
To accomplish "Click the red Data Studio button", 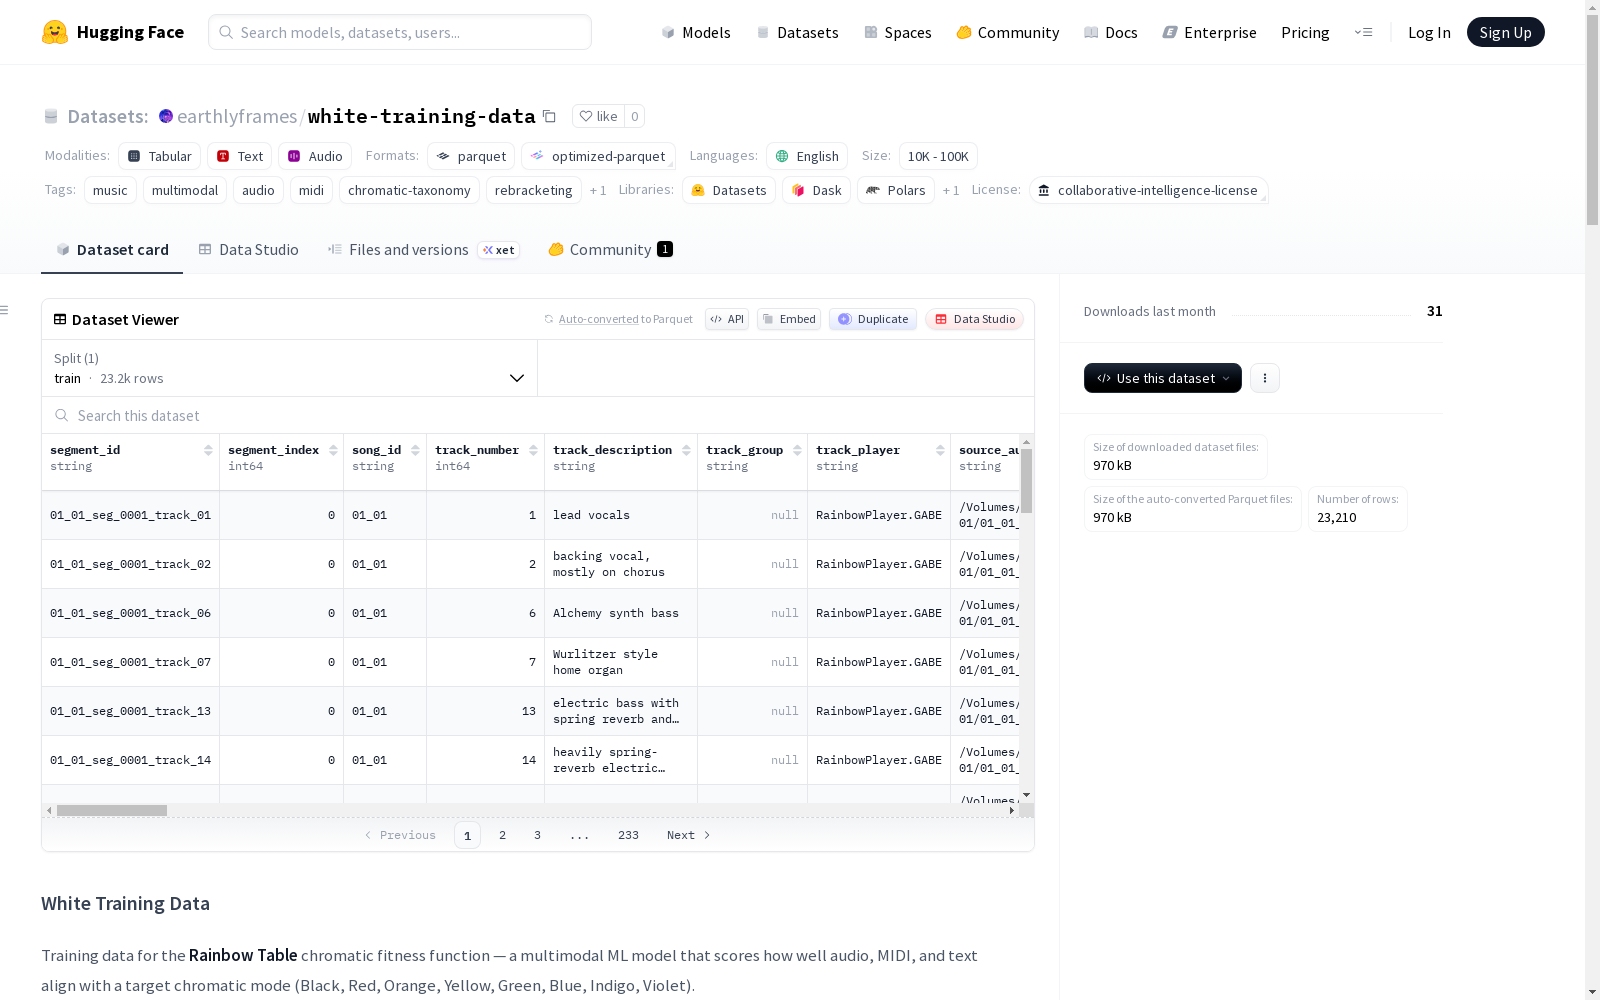I will pyautogui.click(x=975, y=319).
